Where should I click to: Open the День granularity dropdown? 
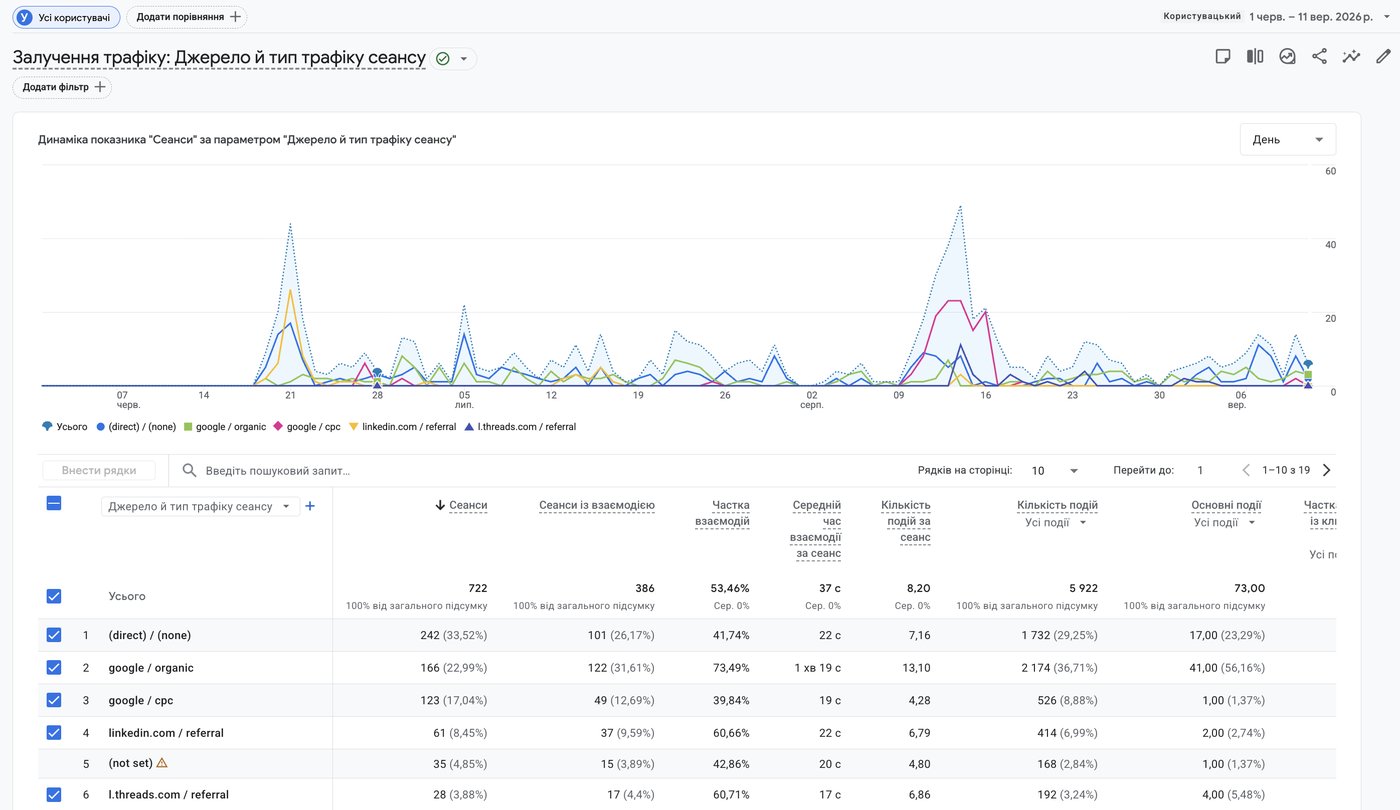(x=1288, y=140)
